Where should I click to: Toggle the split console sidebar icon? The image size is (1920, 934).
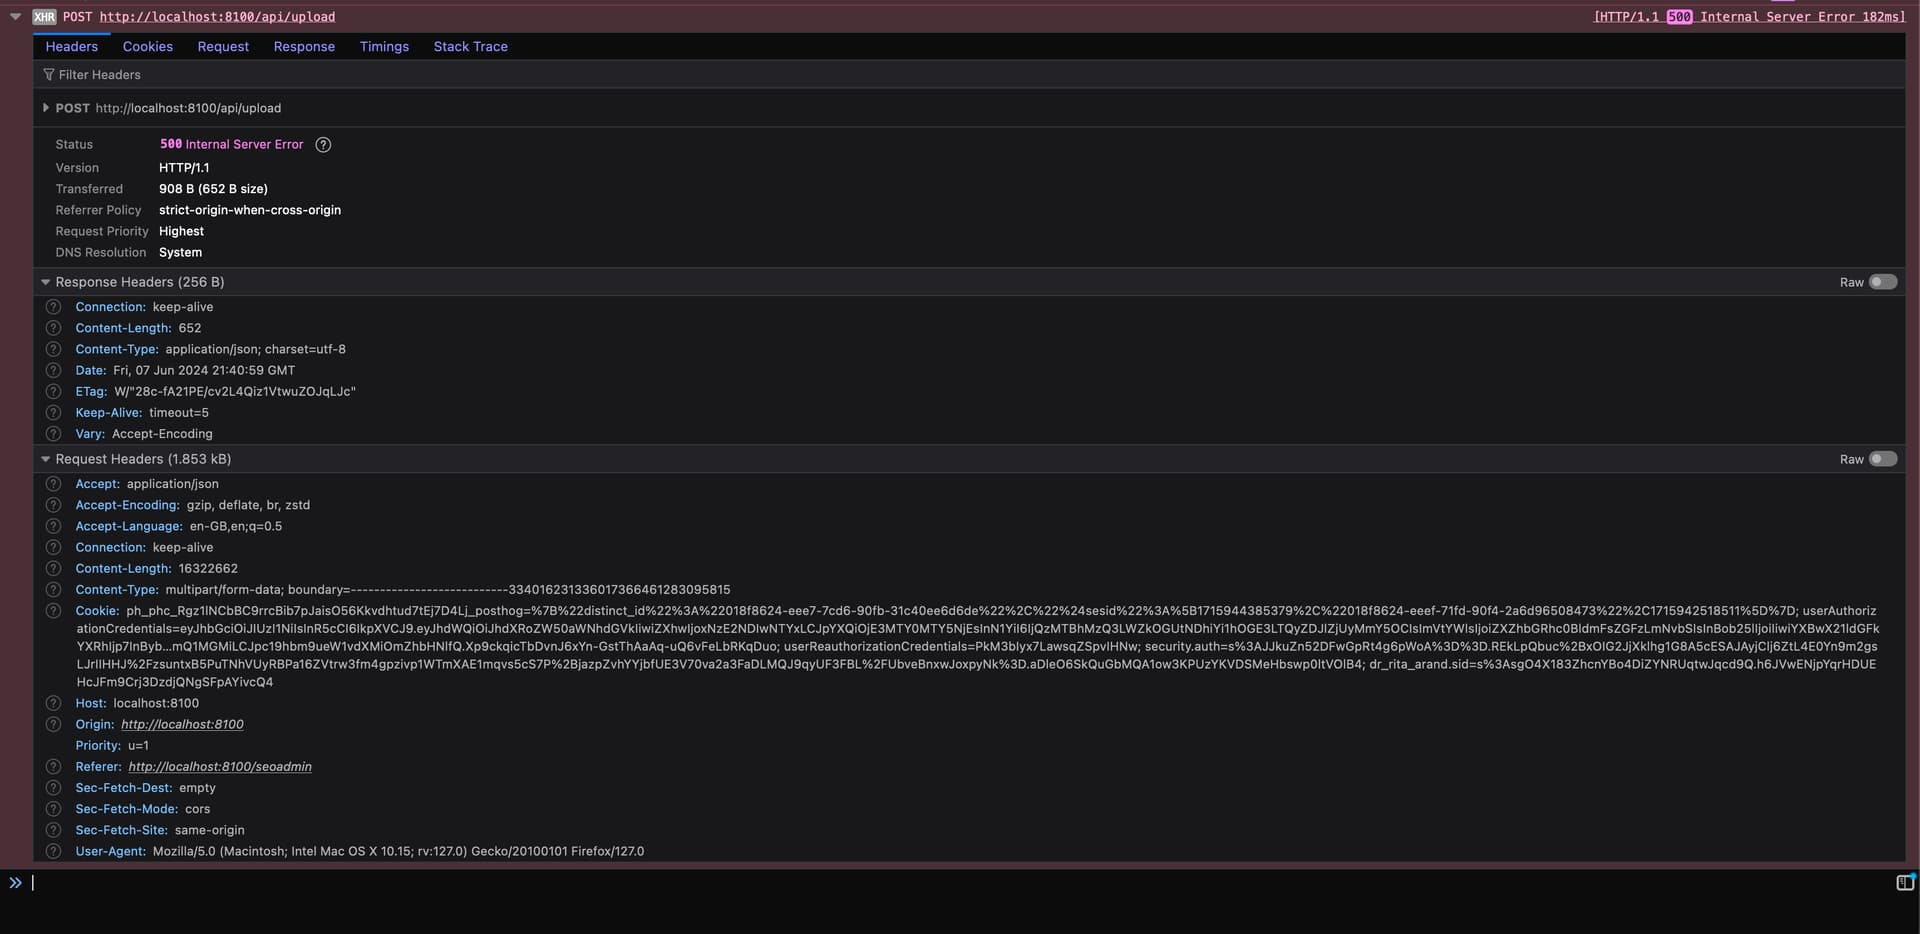pyautogui.click(x=1904, y=882)
